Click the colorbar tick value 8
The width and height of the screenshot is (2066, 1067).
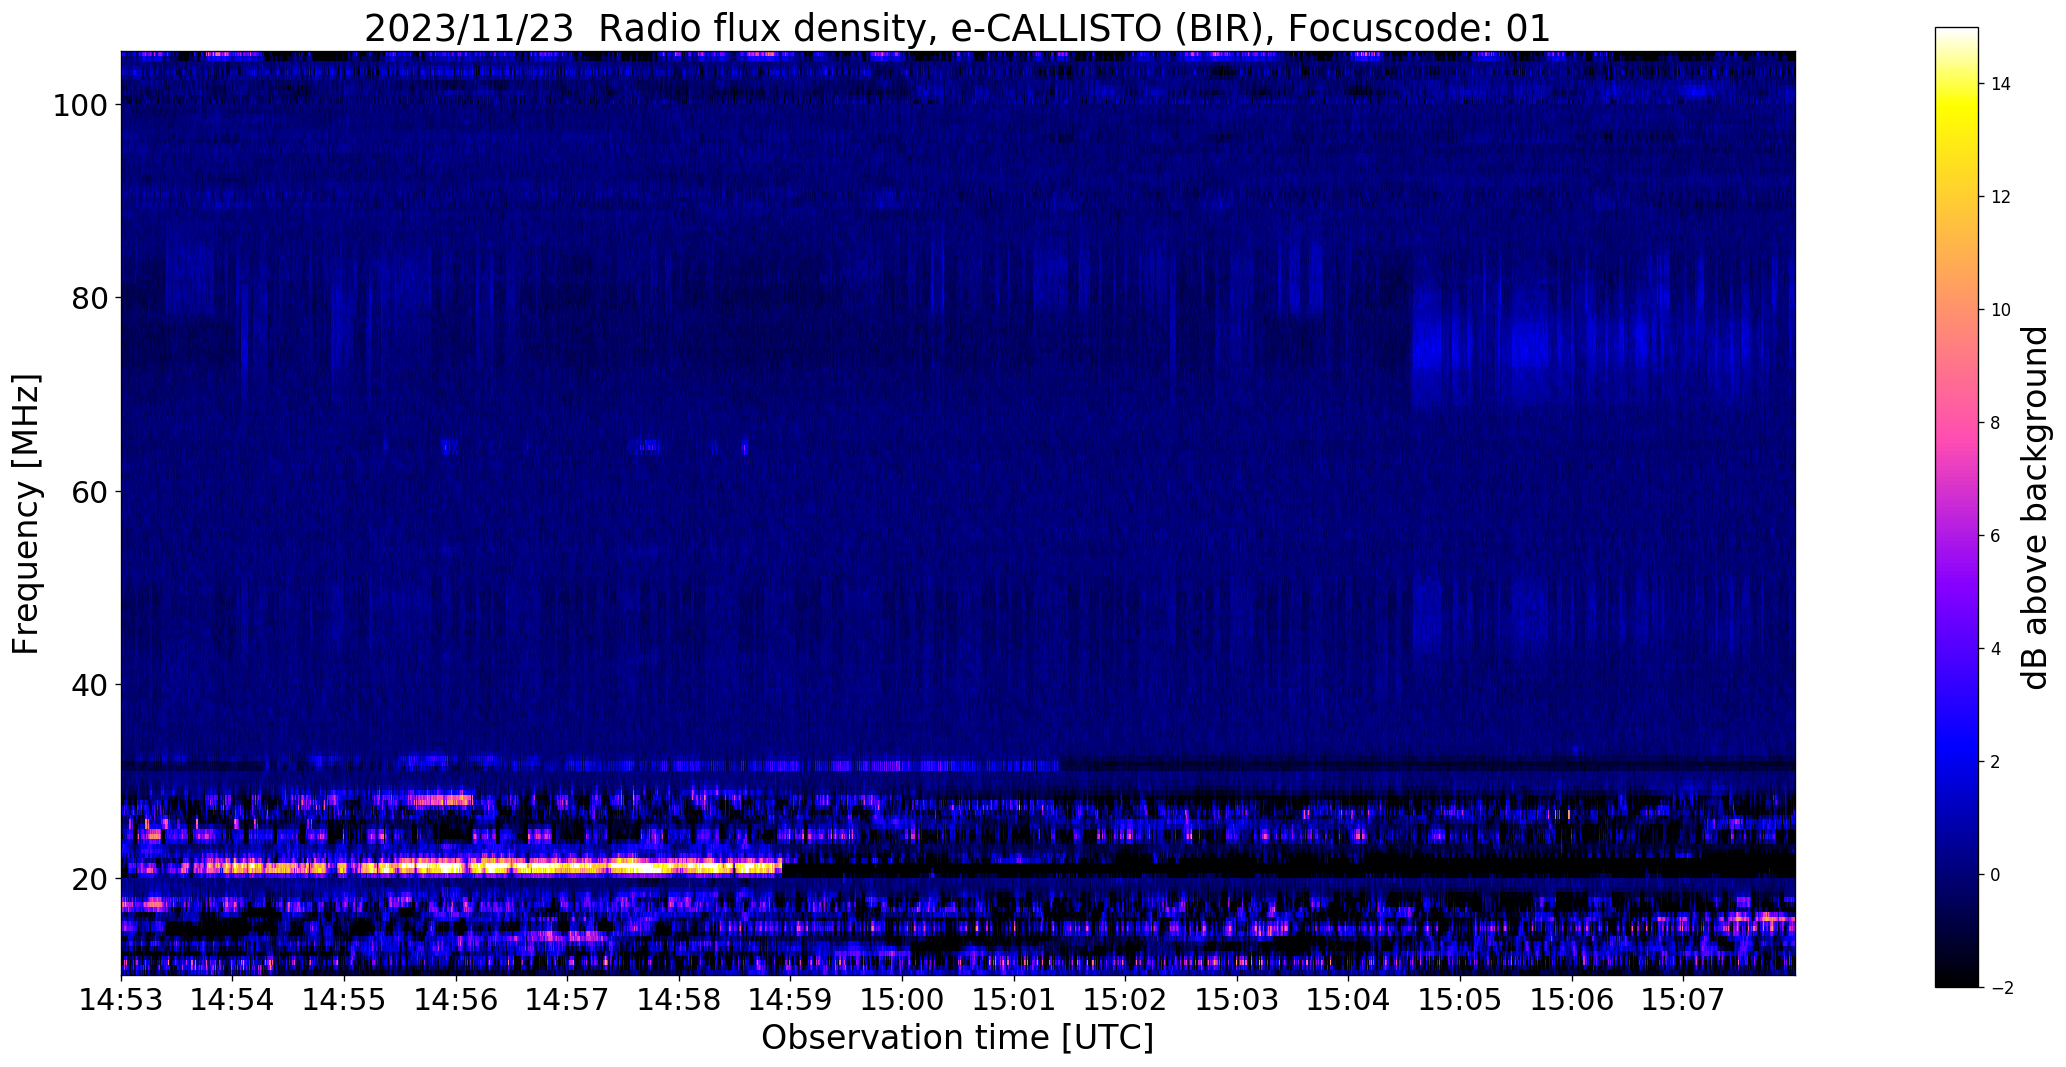(x=1996, y=423)
